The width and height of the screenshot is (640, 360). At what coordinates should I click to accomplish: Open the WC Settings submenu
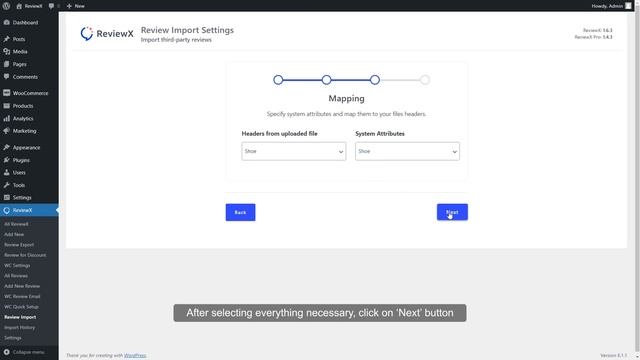pyautogui.click(x=17, y=265)
